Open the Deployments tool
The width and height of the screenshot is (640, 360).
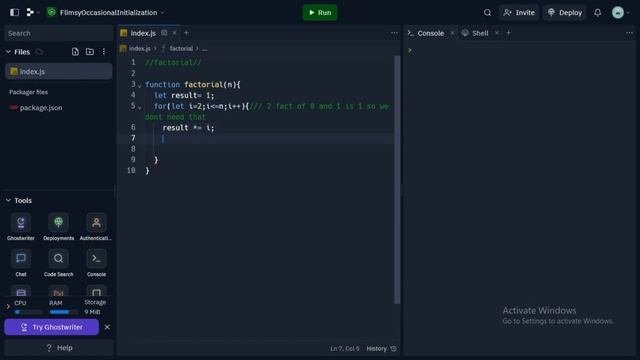(x=58, y=227)
